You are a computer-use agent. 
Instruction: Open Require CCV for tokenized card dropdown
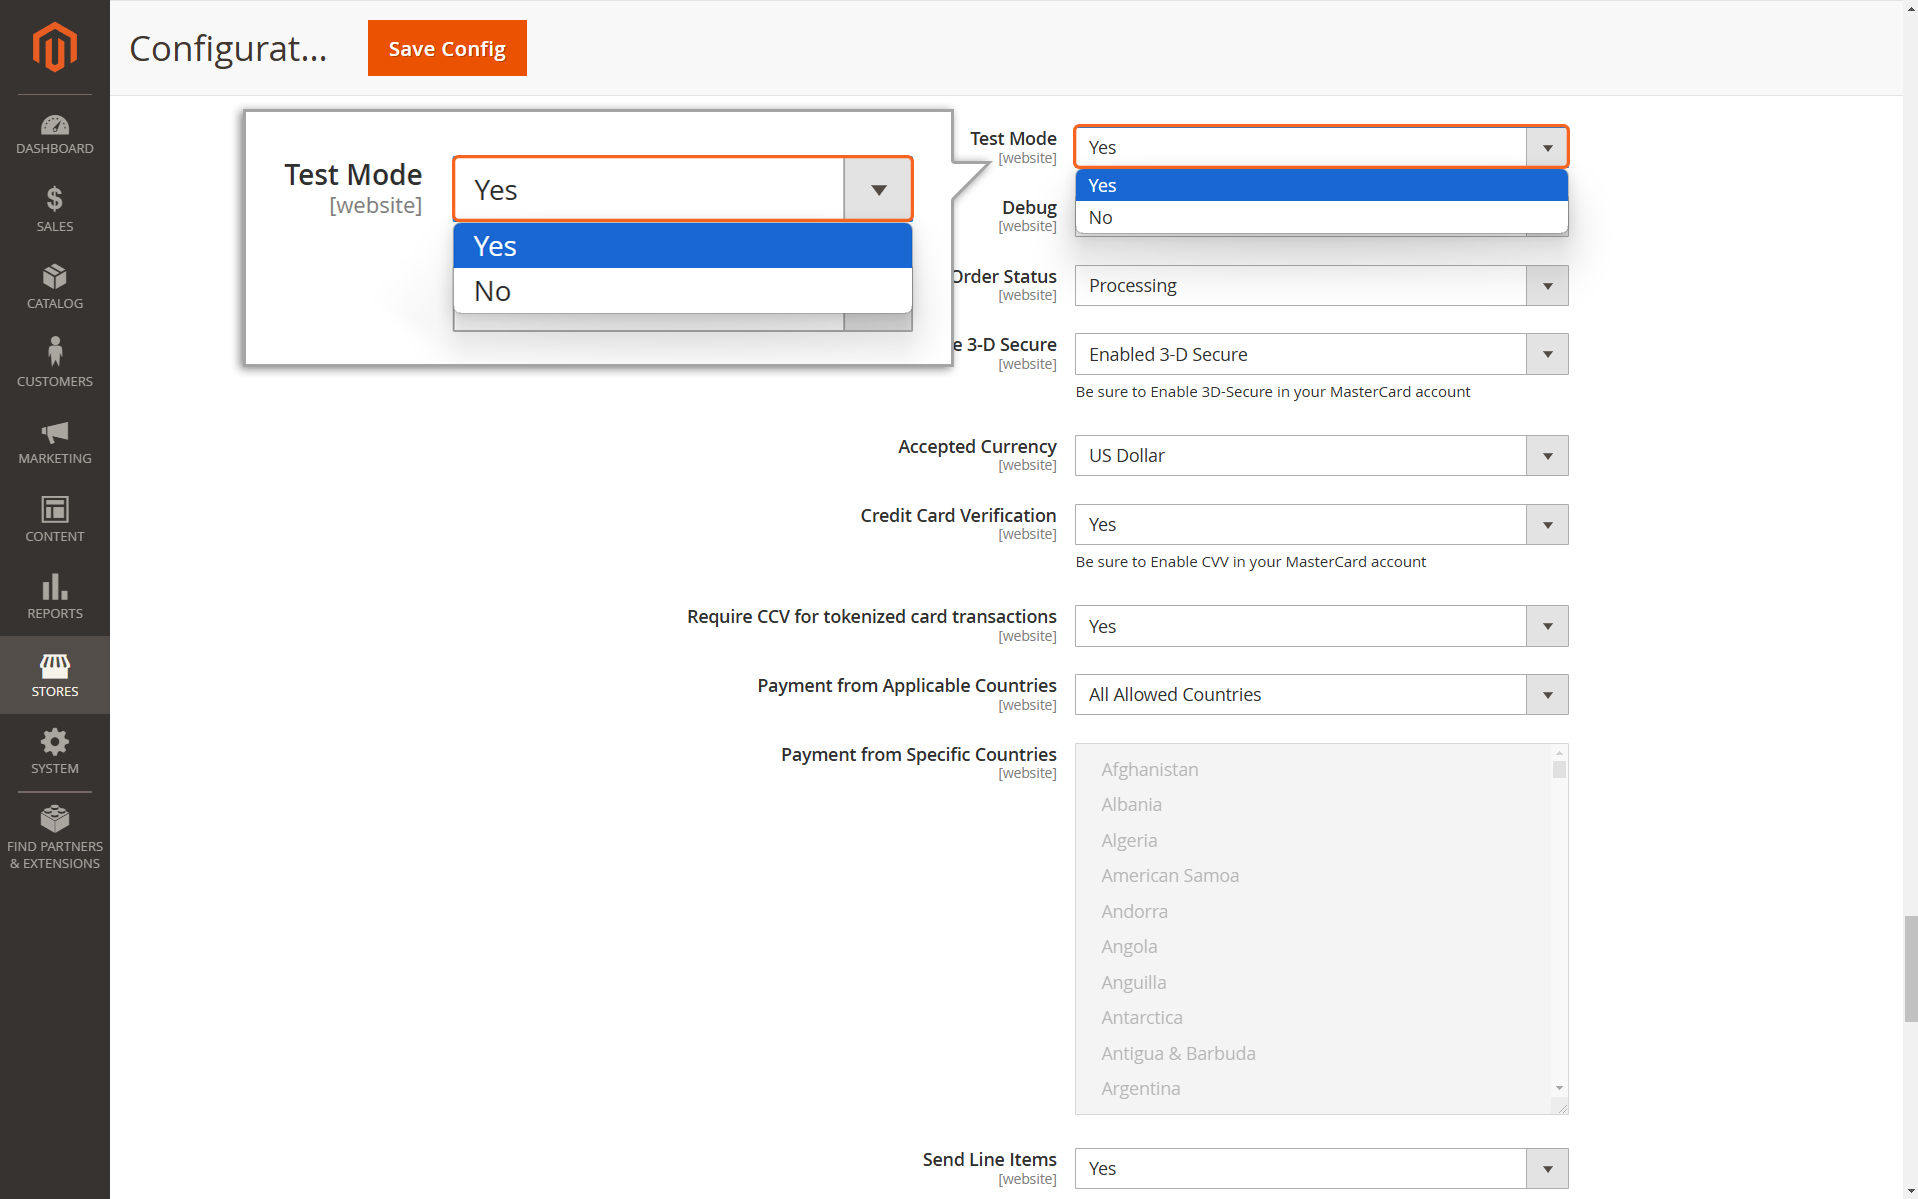1321,626
